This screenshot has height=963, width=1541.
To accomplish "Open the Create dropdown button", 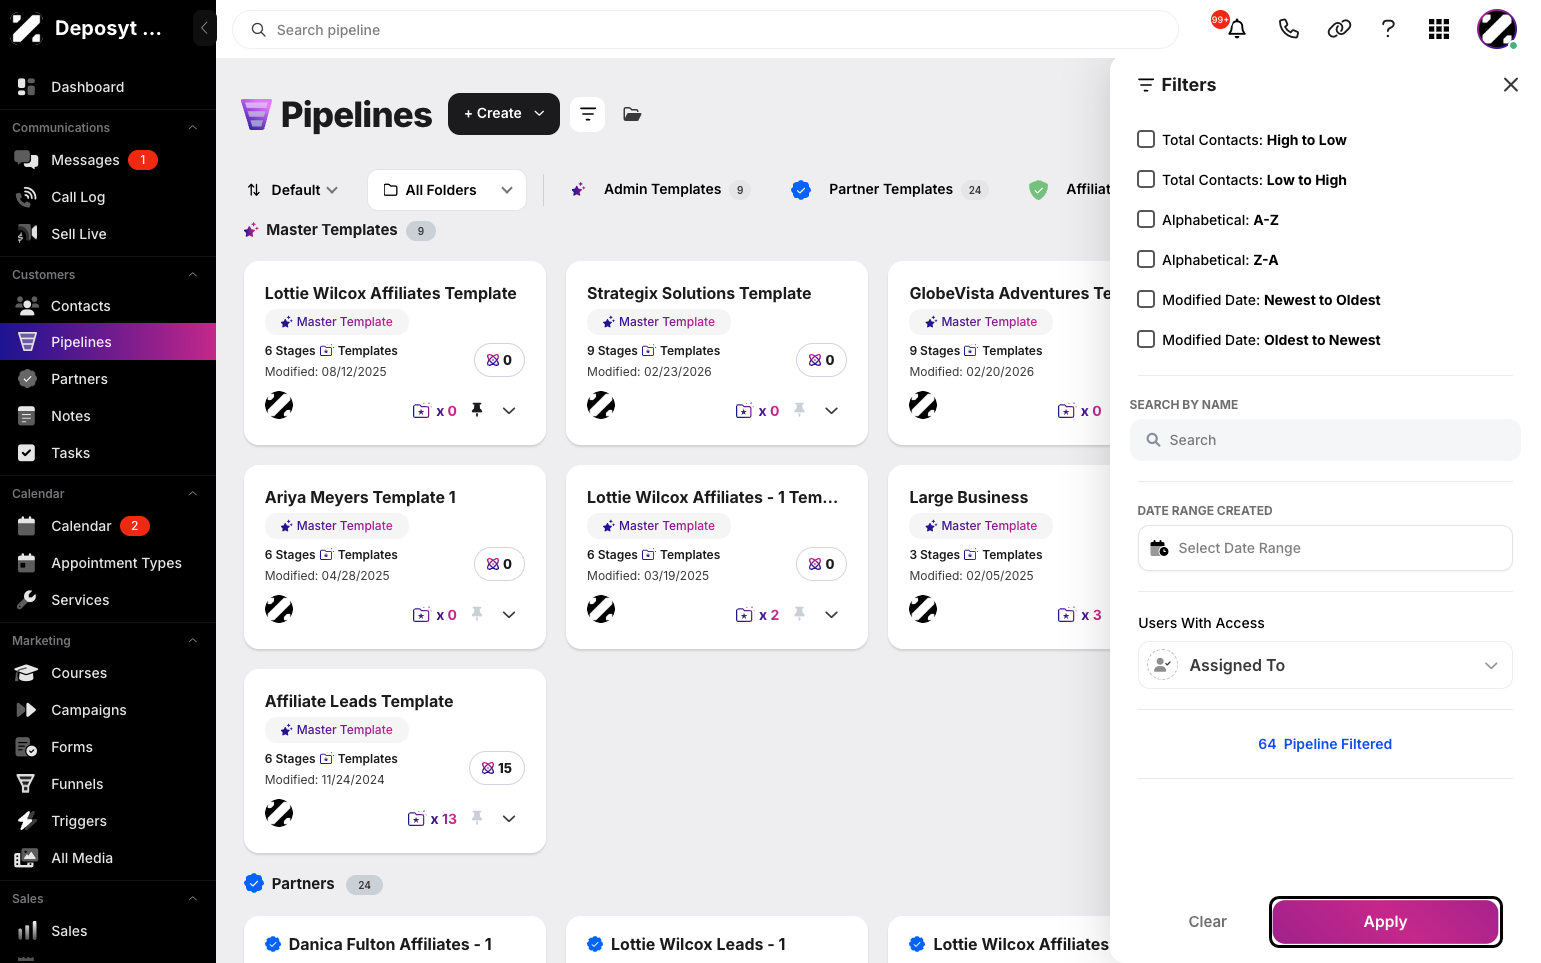I will point(504,114).
